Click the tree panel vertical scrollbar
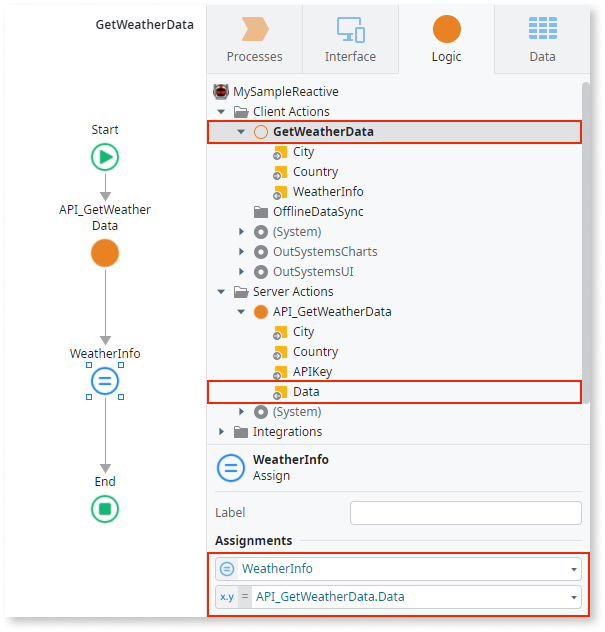The height and width of the screenshot is (632, 605). [586, 242]
